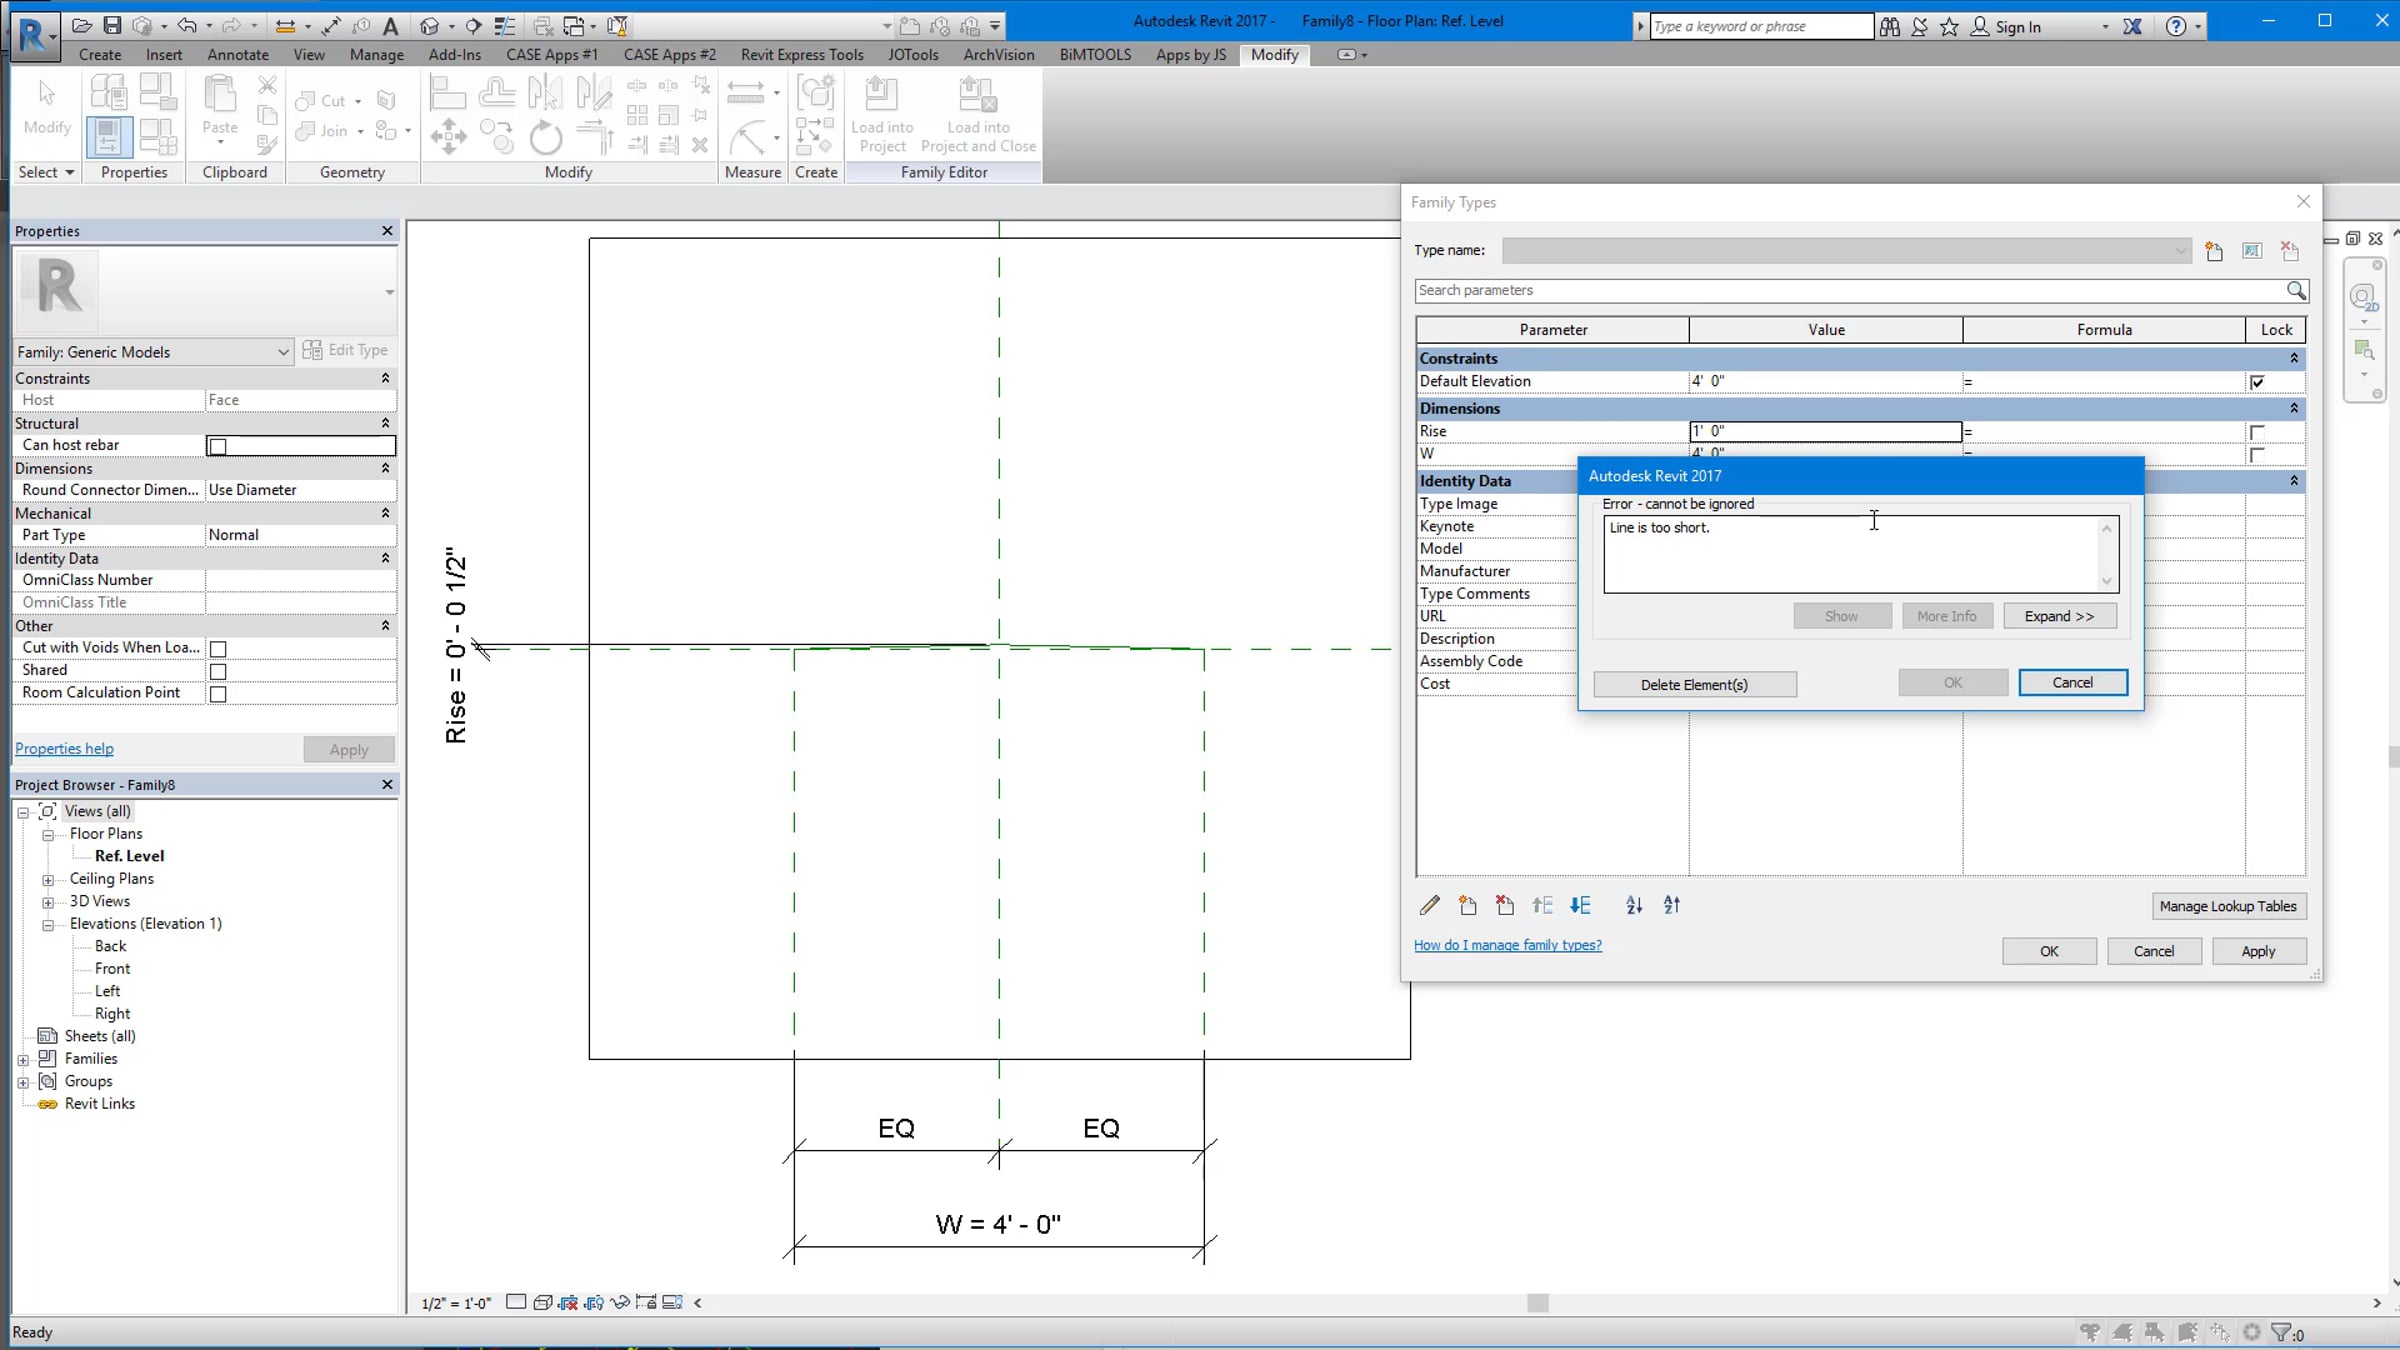Click the new type icon beside Type name

pos(2214,251)
